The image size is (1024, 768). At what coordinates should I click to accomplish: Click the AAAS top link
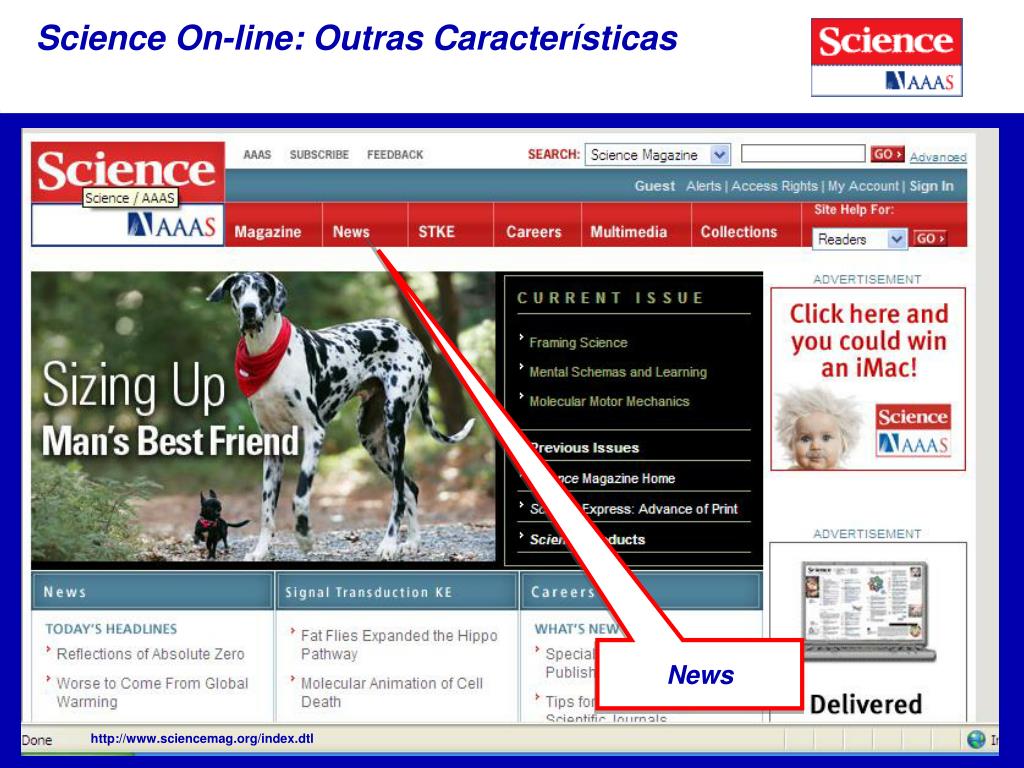tap(257, 155)
